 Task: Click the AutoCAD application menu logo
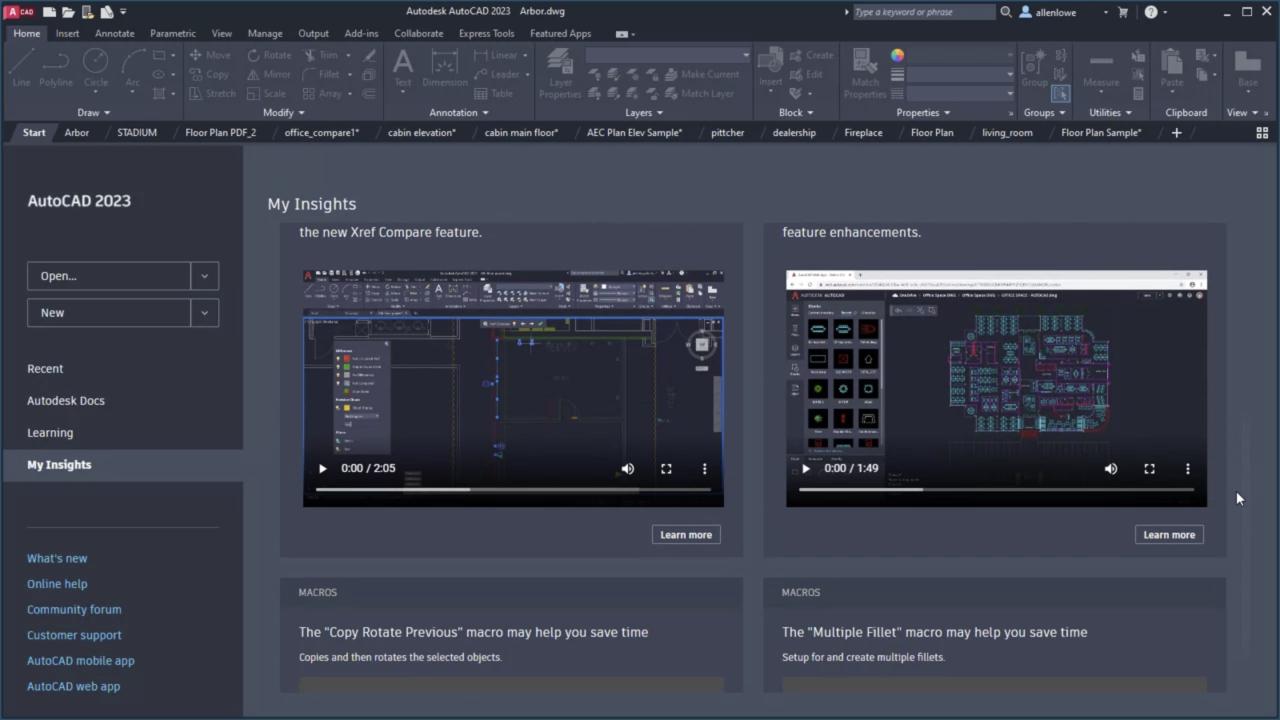coord(20,12)
